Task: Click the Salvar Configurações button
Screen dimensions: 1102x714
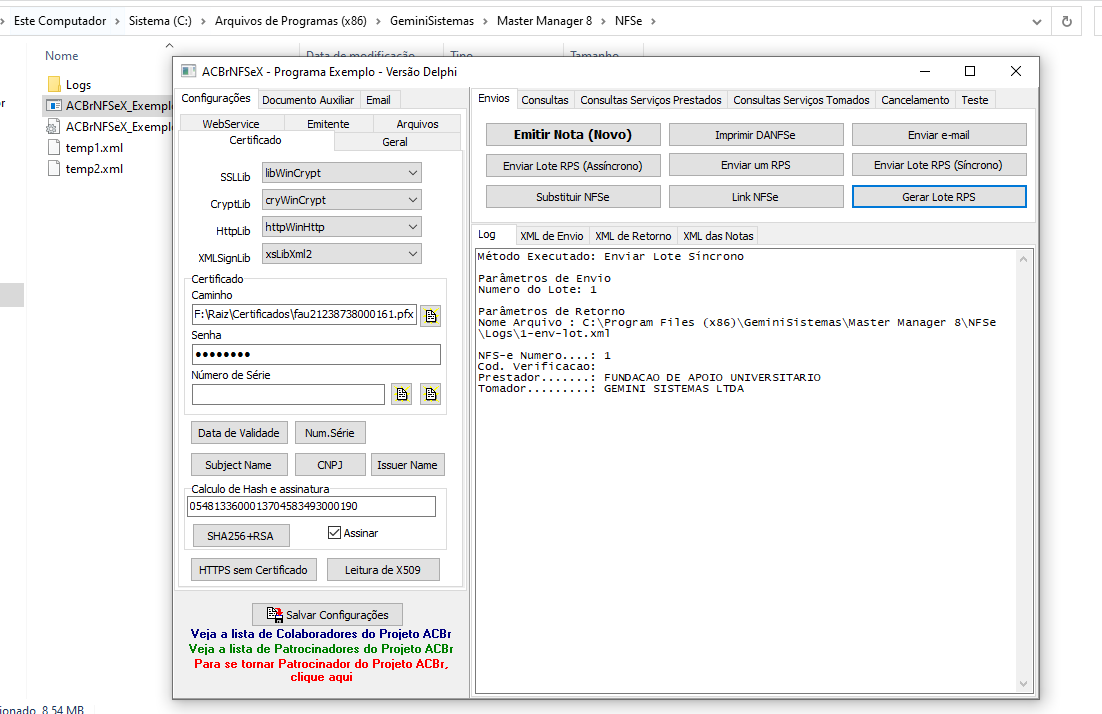Action: click(328, 614)
